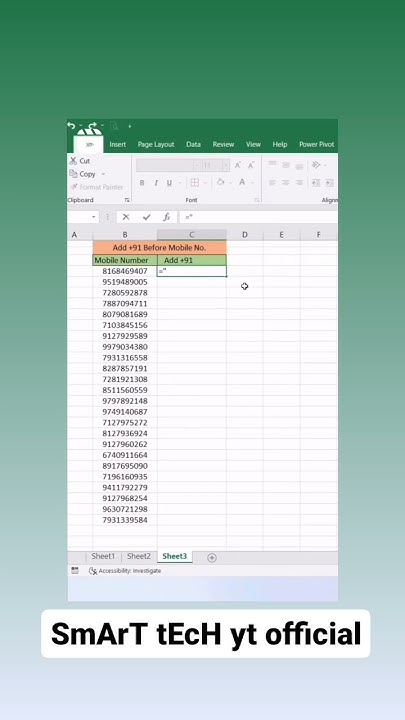
Task: Click the Redo arrow icon
Action: point(93,125)
